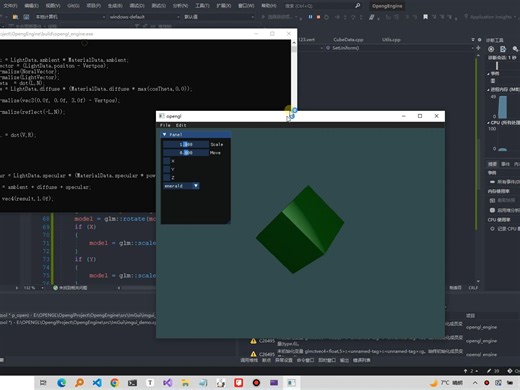Image resolution: width=520 pixels, height=390 pixels.
Task: Select the Events tab in diagnostic tools
Action: point(505,164)
